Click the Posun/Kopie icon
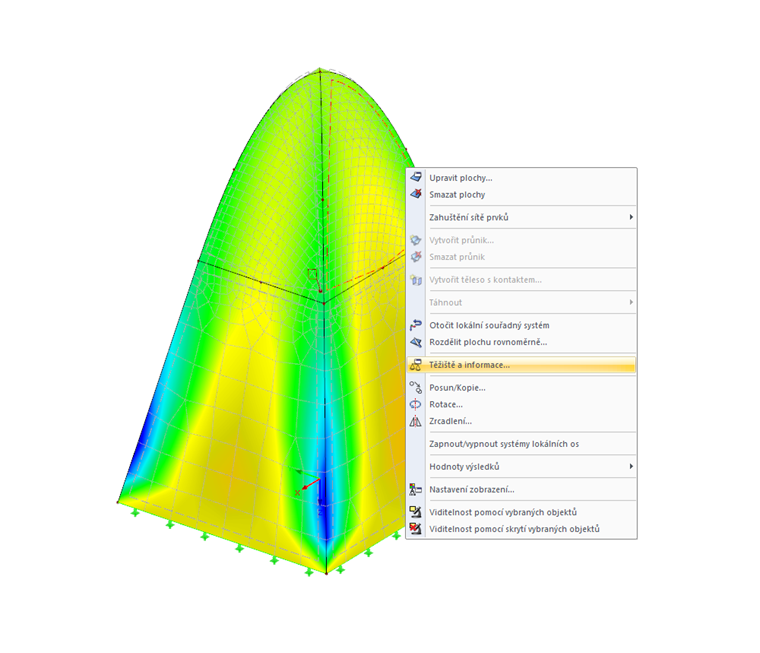 (416, 387)
